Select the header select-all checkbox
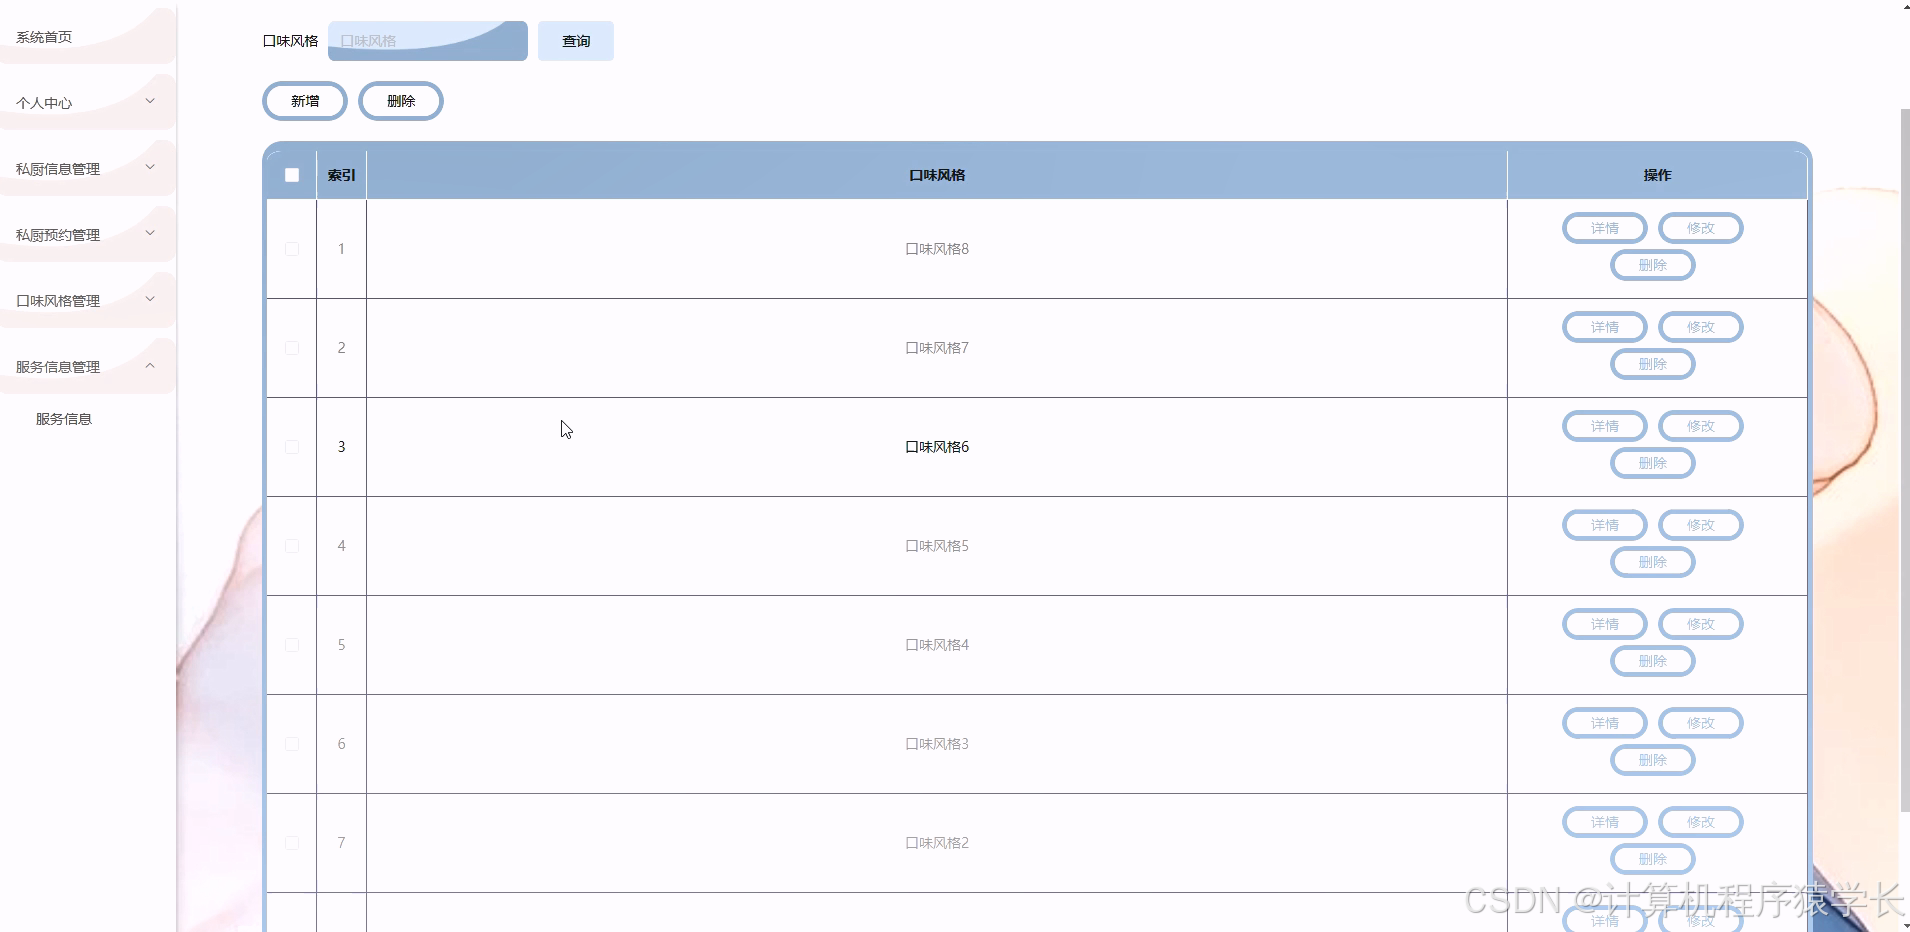This screenshot has width=1910, height=932. pos(292,175)
